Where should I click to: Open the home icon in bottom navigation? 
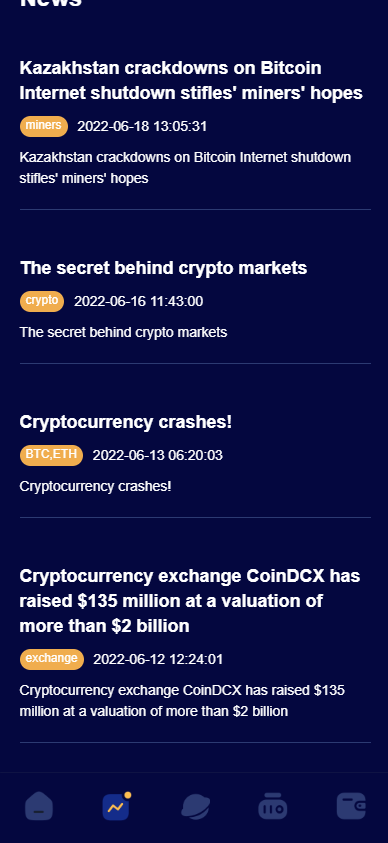click(39, 806)
